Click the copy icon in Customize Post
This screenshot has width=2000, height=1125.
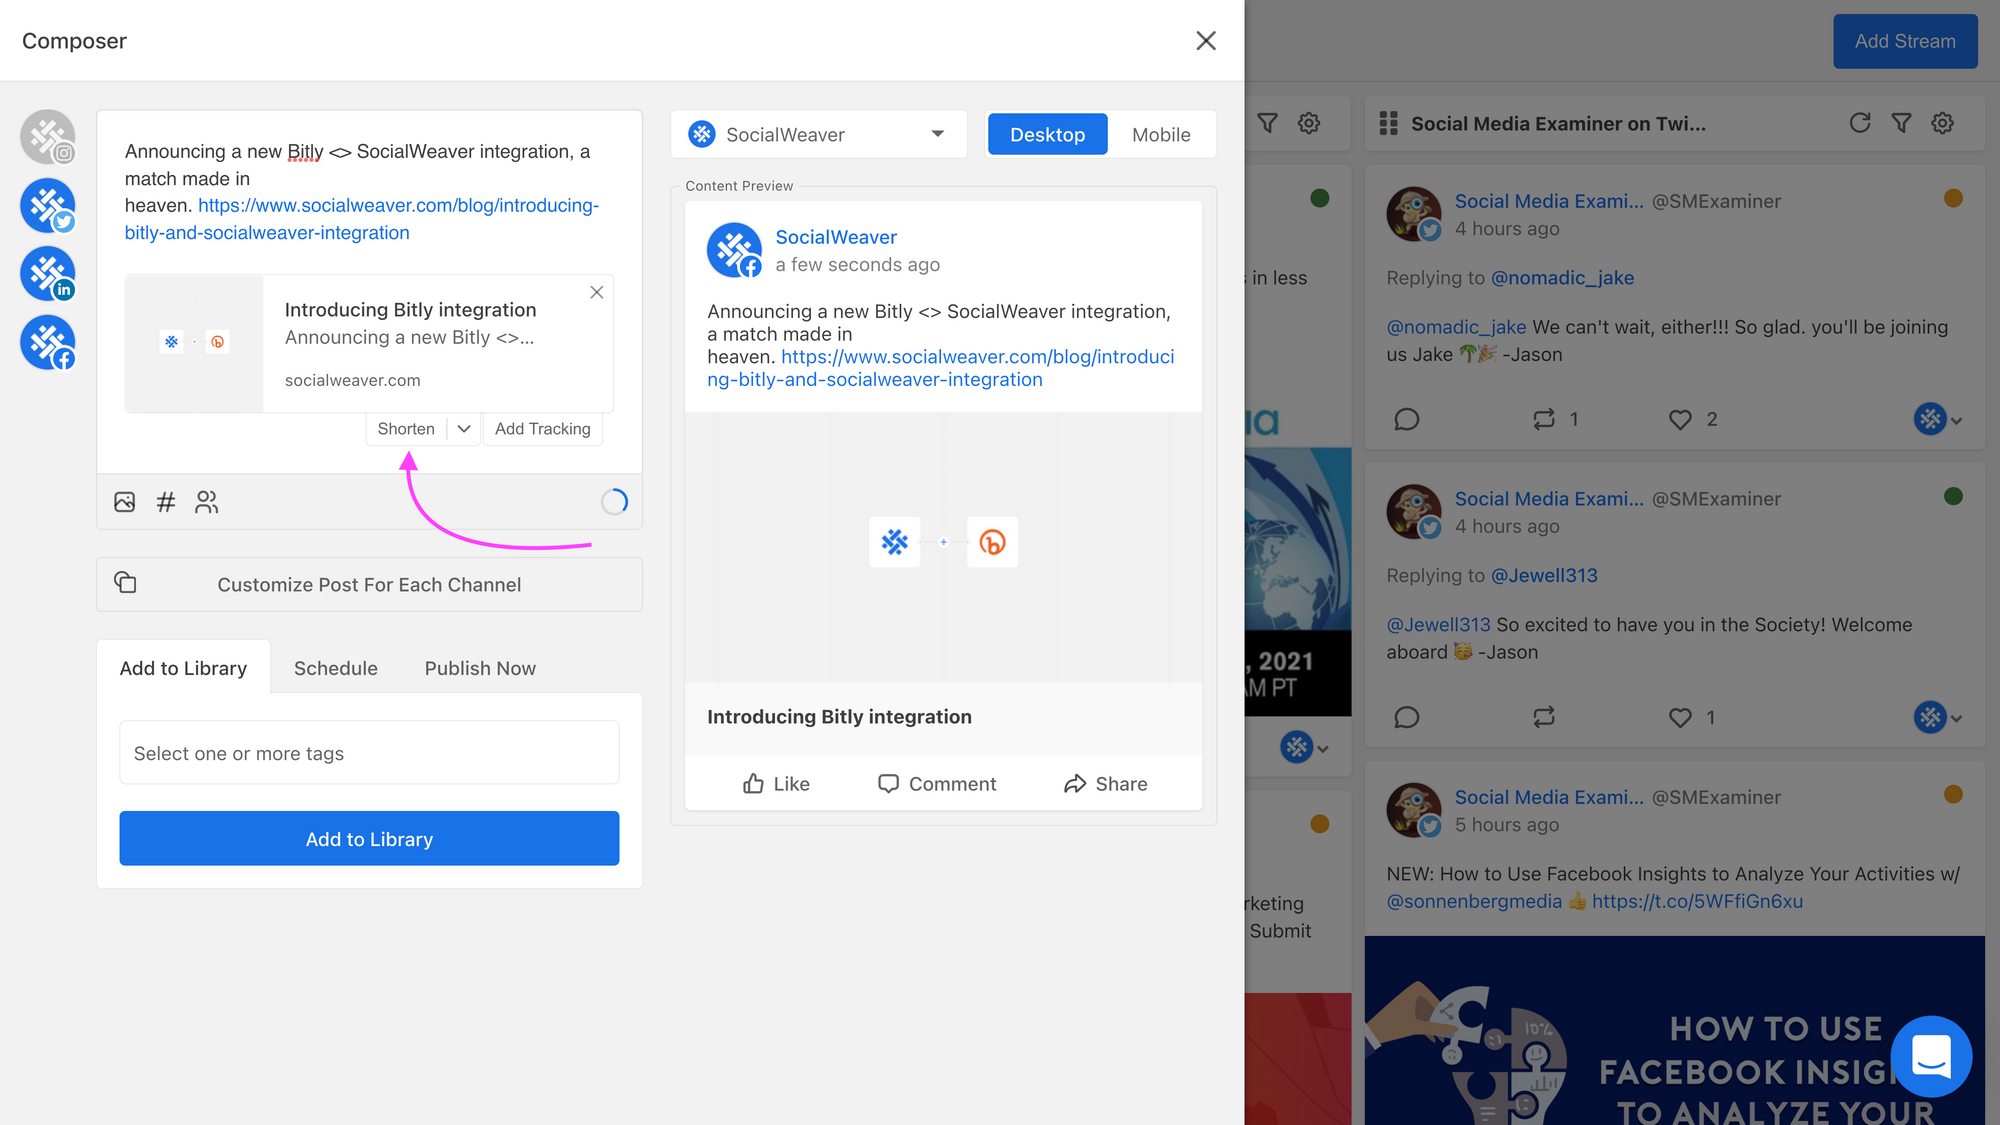(125, 582)
